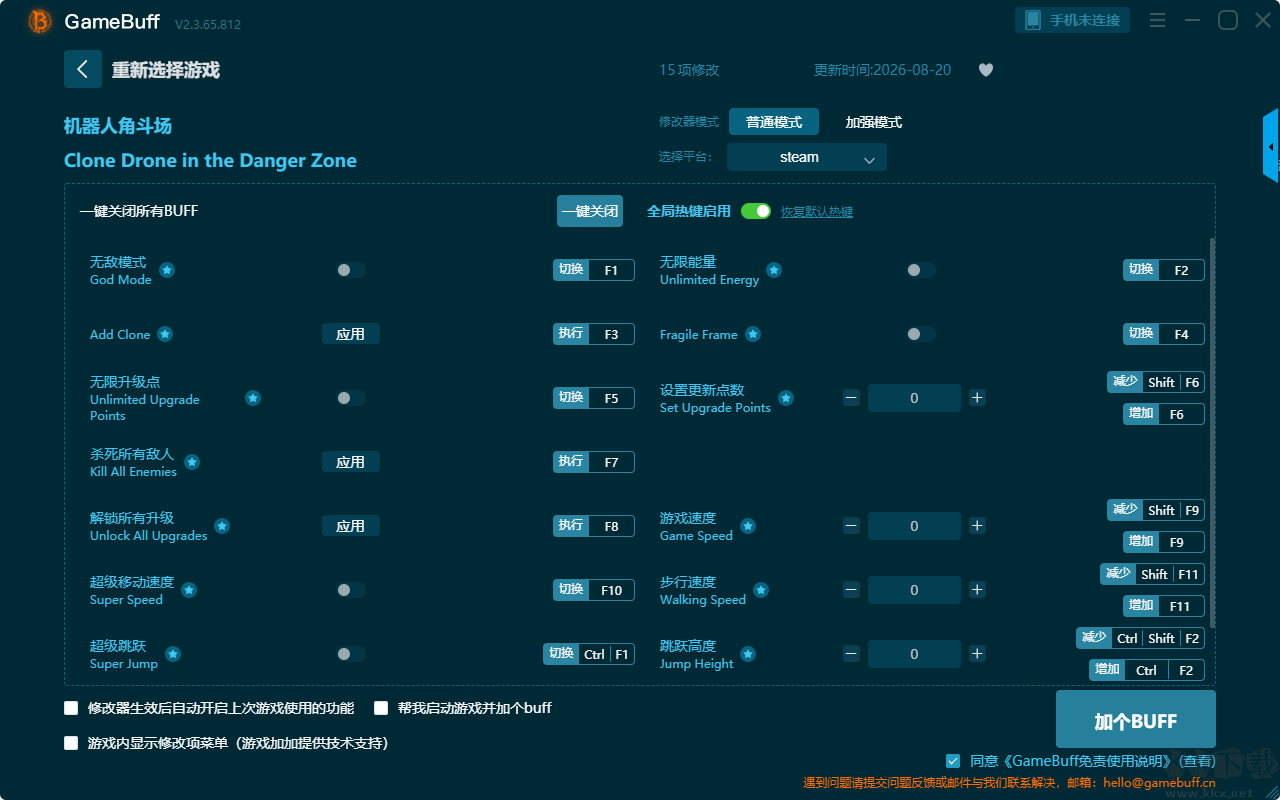The width and height of the screenshot is (1280, 800).
Task: Click Super Jump Ctrl F1 hotkey button
Action: [x=589, y=654]
